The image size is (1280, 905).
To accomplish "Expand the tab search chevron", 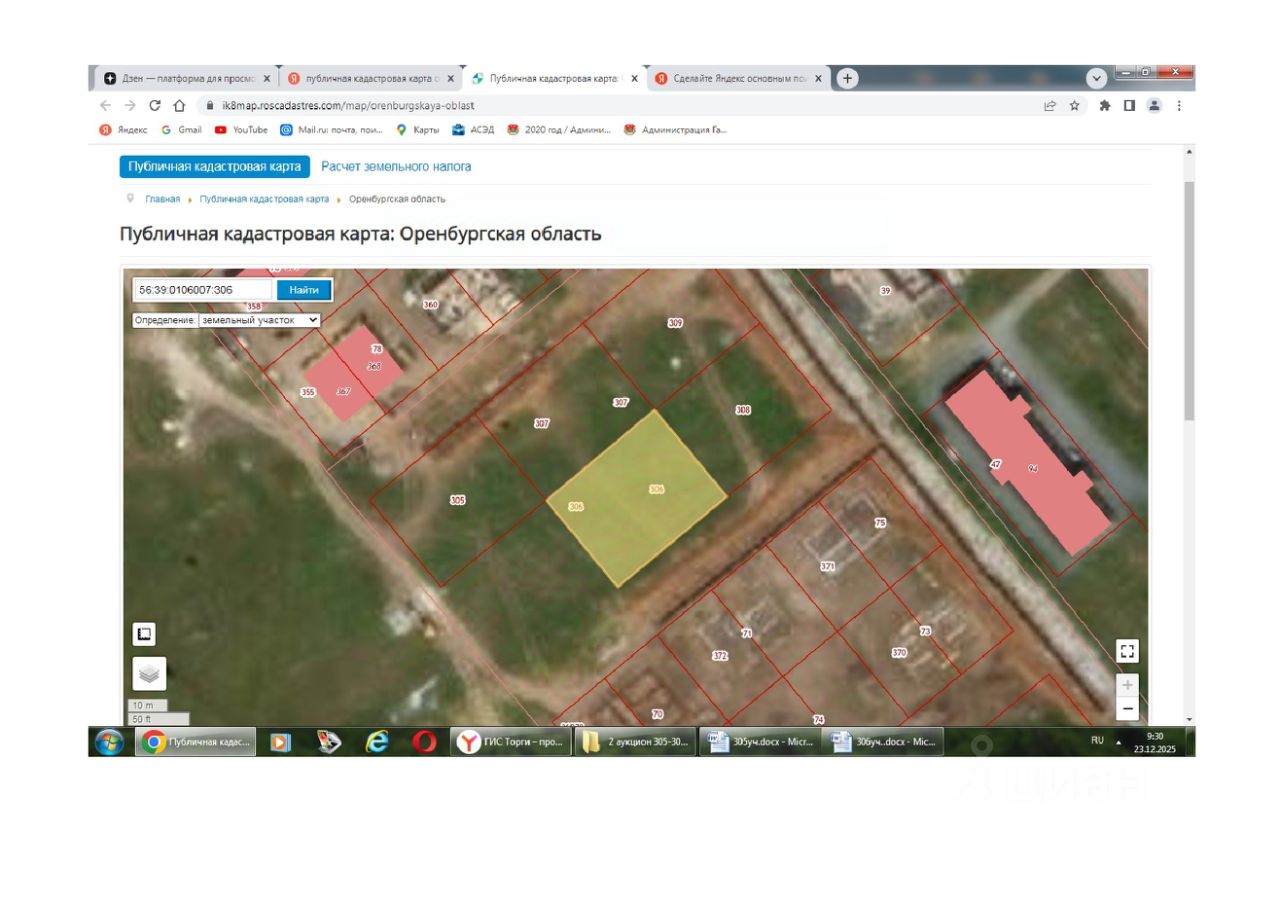I will tap(1097, 78).
